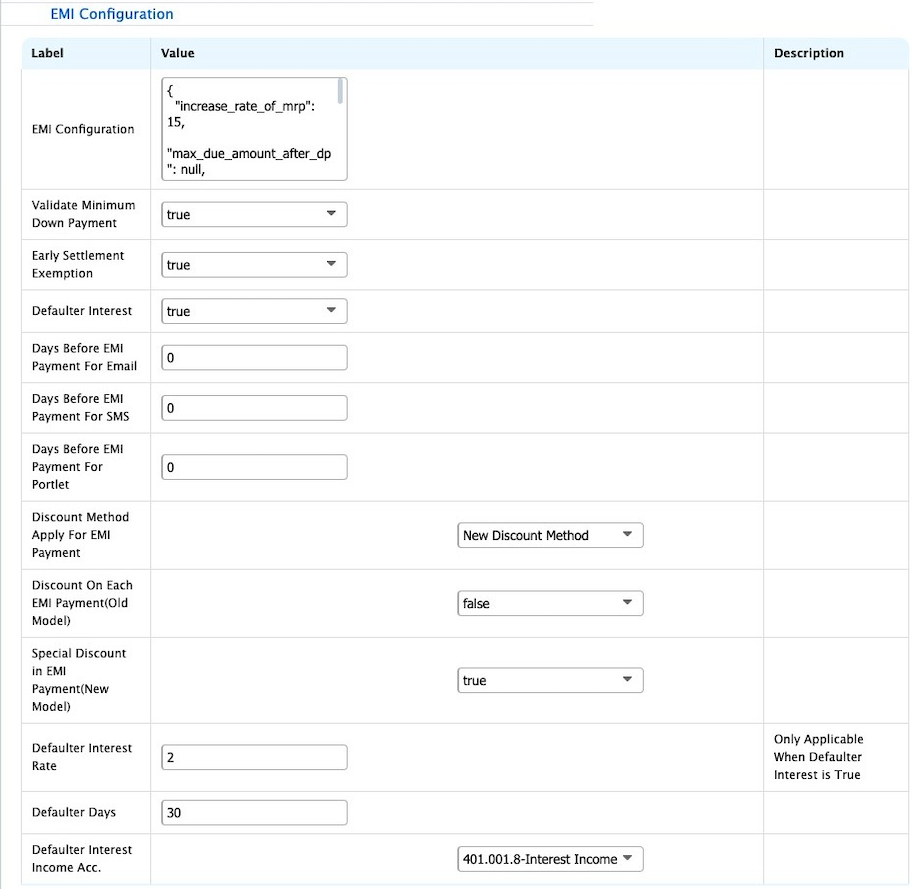Click the 'Discount On Each EMI Payment(Old Model)' label

pos(82,603)
